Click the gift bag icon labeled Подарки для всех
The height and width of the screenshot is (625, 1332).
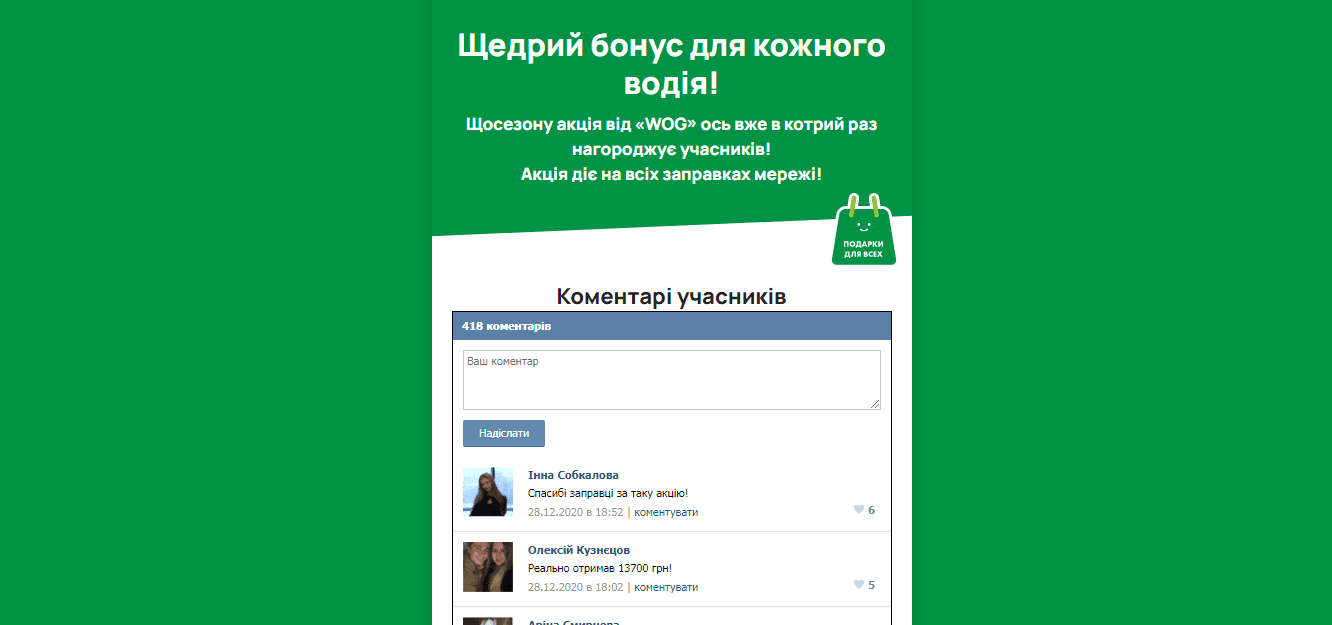click(x=863, y=231)
